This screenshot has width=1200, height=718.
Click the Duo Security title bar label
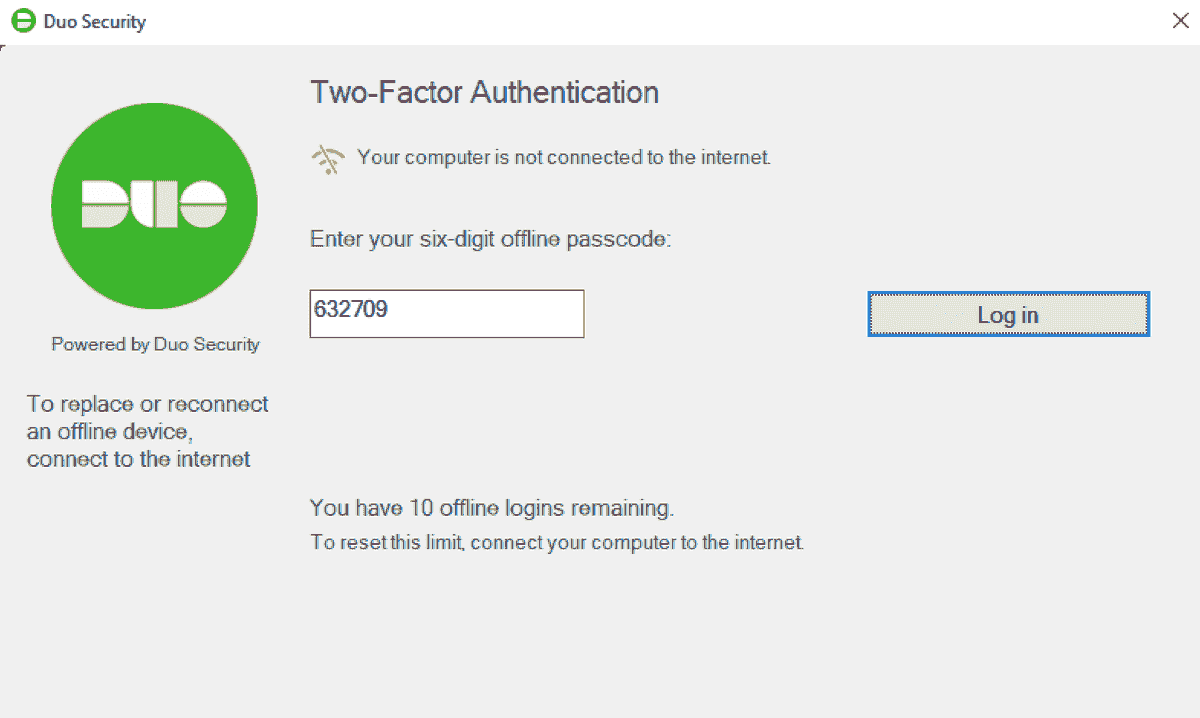[92, 20]
